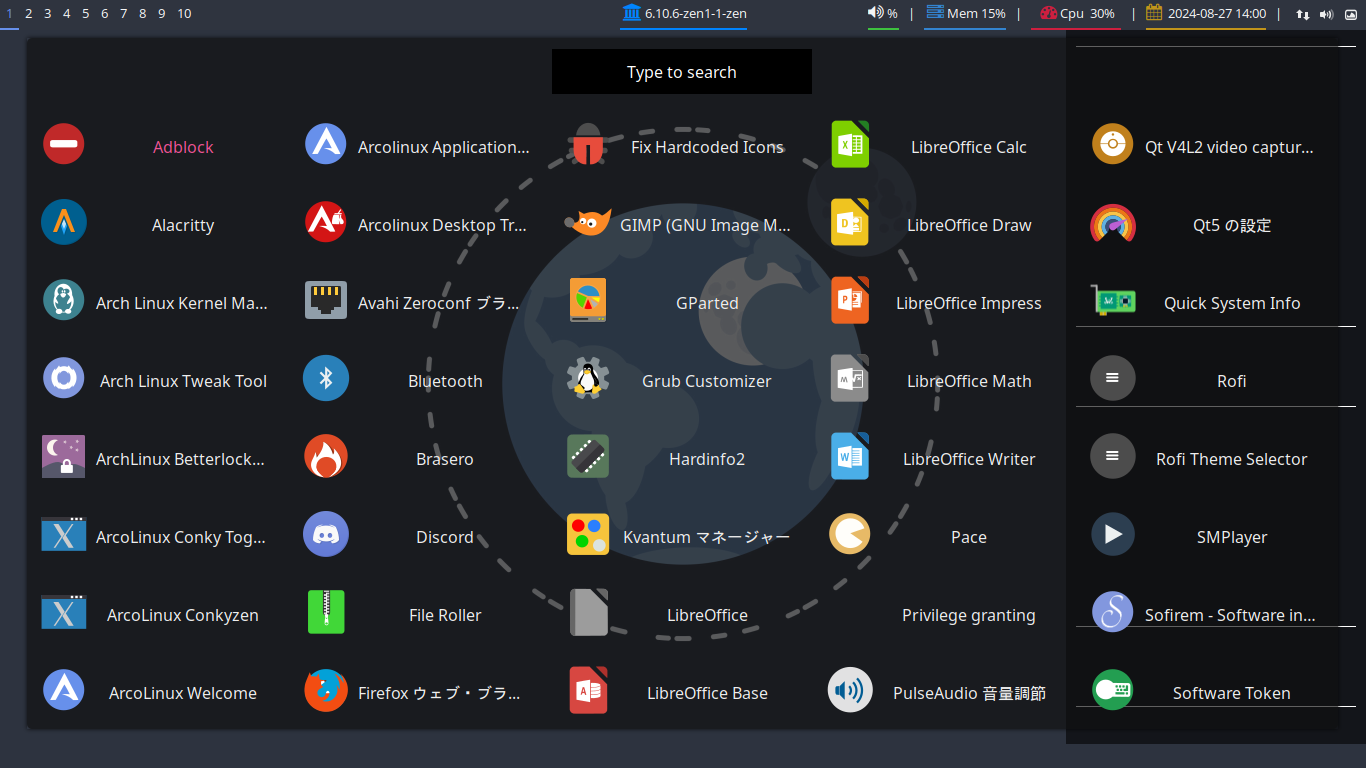Open the Avahi Zeroconf browser icon
The width and height of the screenshot is (1366, 768).
pyautogui.click(x=326, y=300)
